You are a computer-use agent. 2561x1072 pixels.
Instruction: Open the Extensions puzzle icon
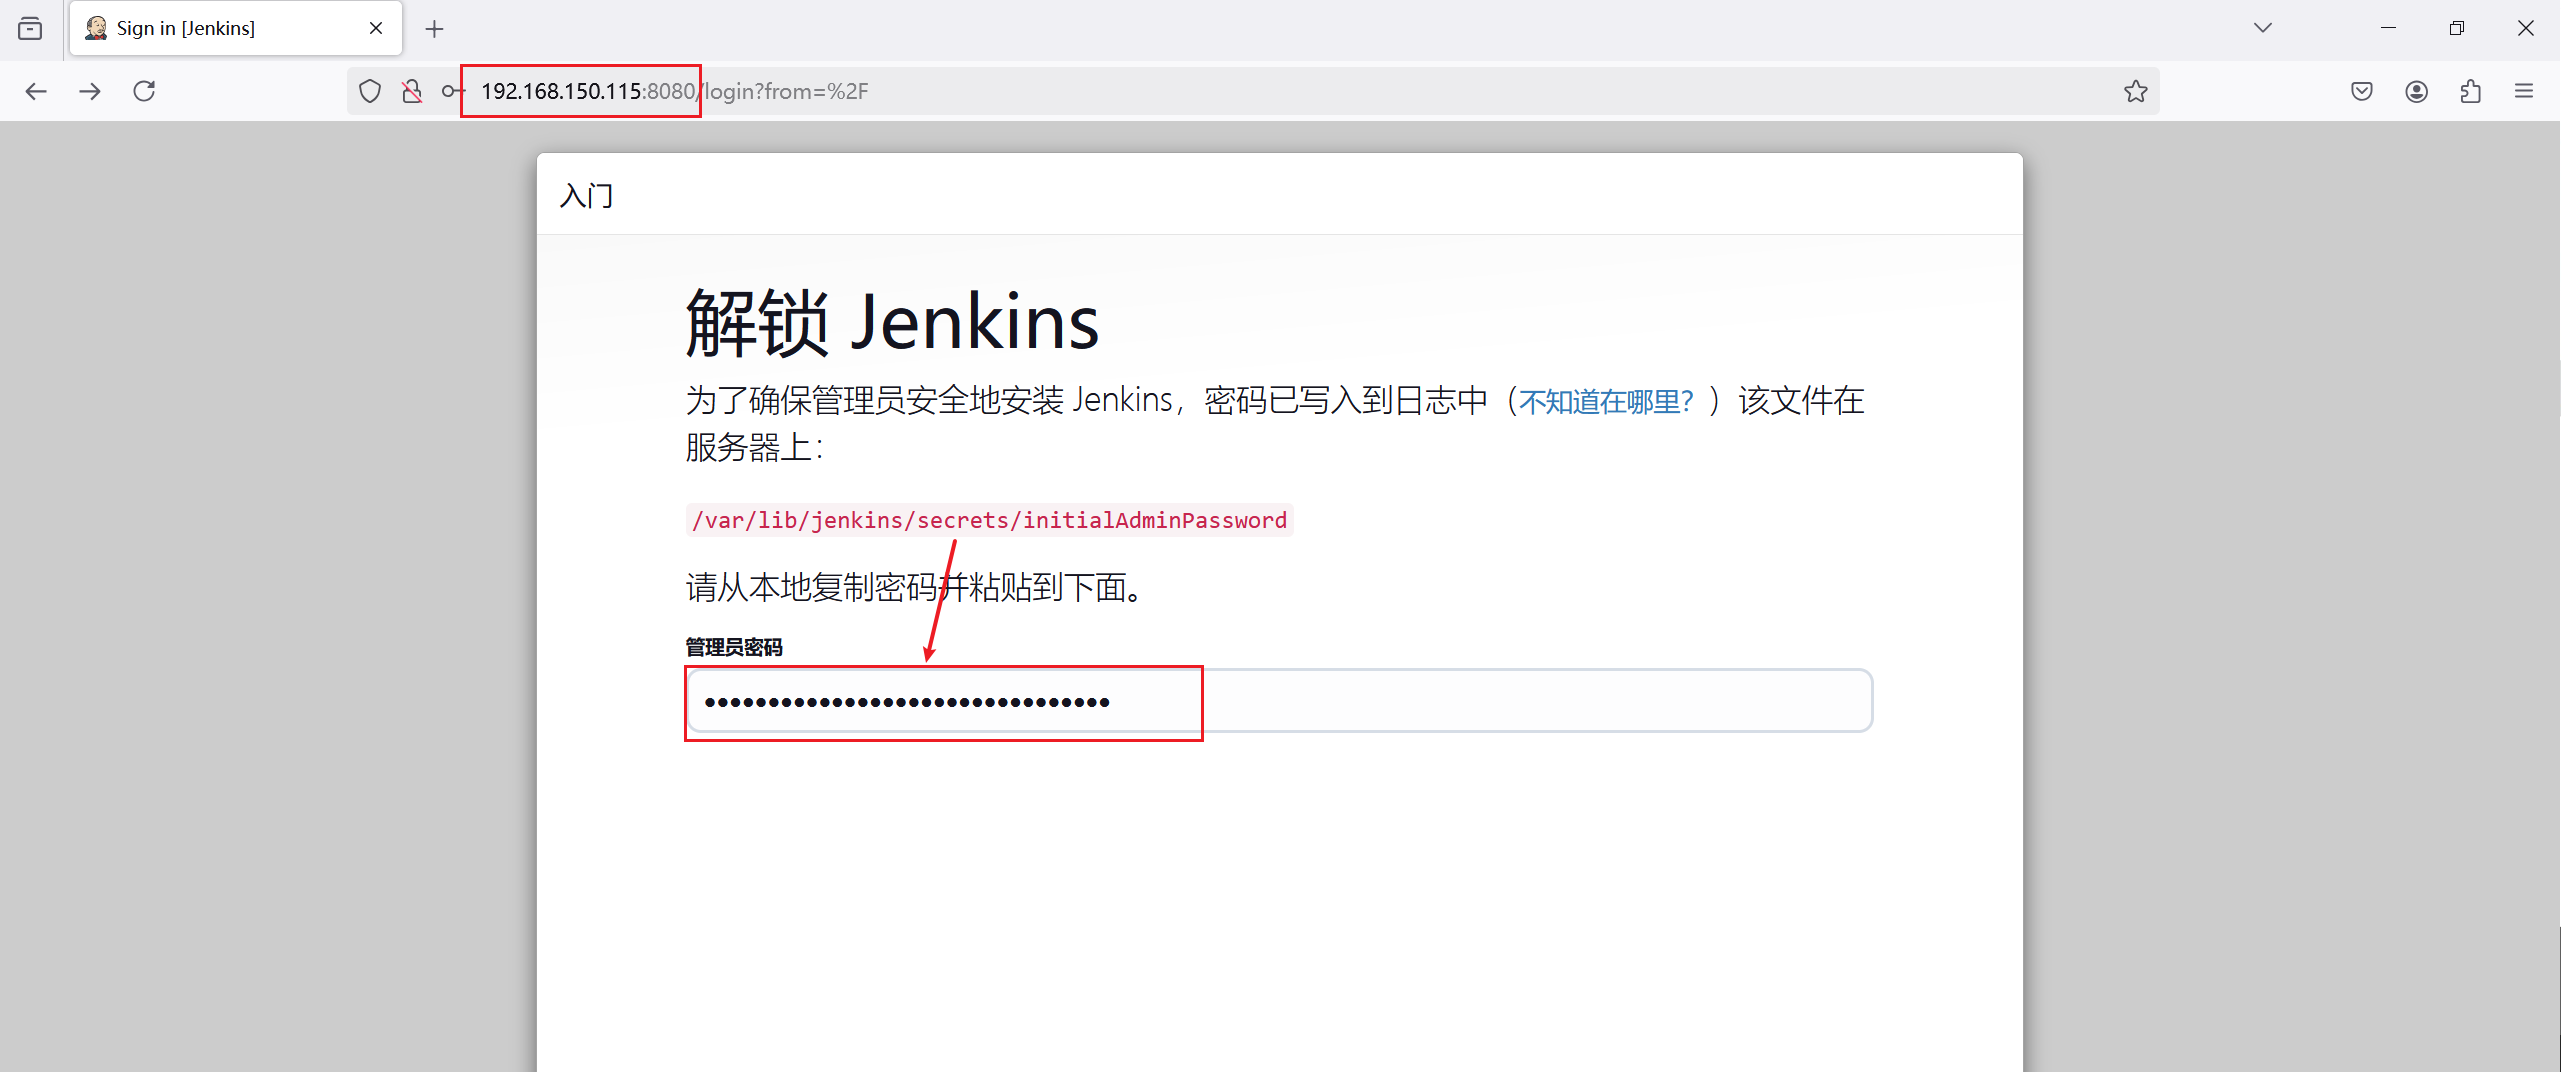pos(2470,91)
